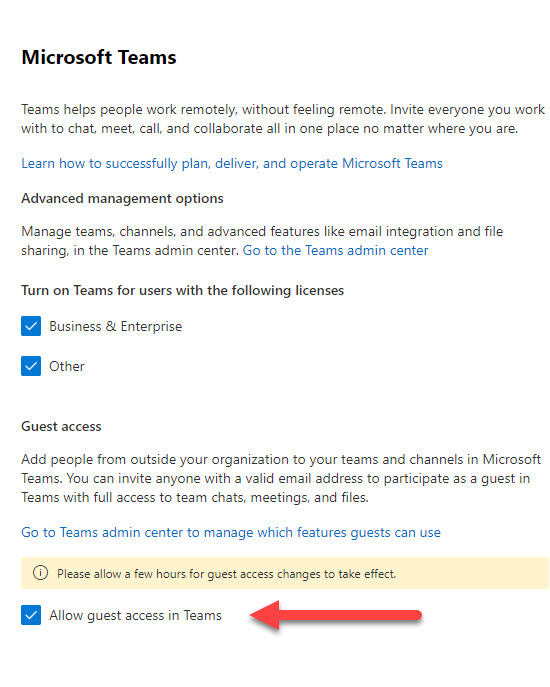Uncheck the Business & Enterprise checkbox
Viewport: 550px width, 687px height.
[31, 326]
